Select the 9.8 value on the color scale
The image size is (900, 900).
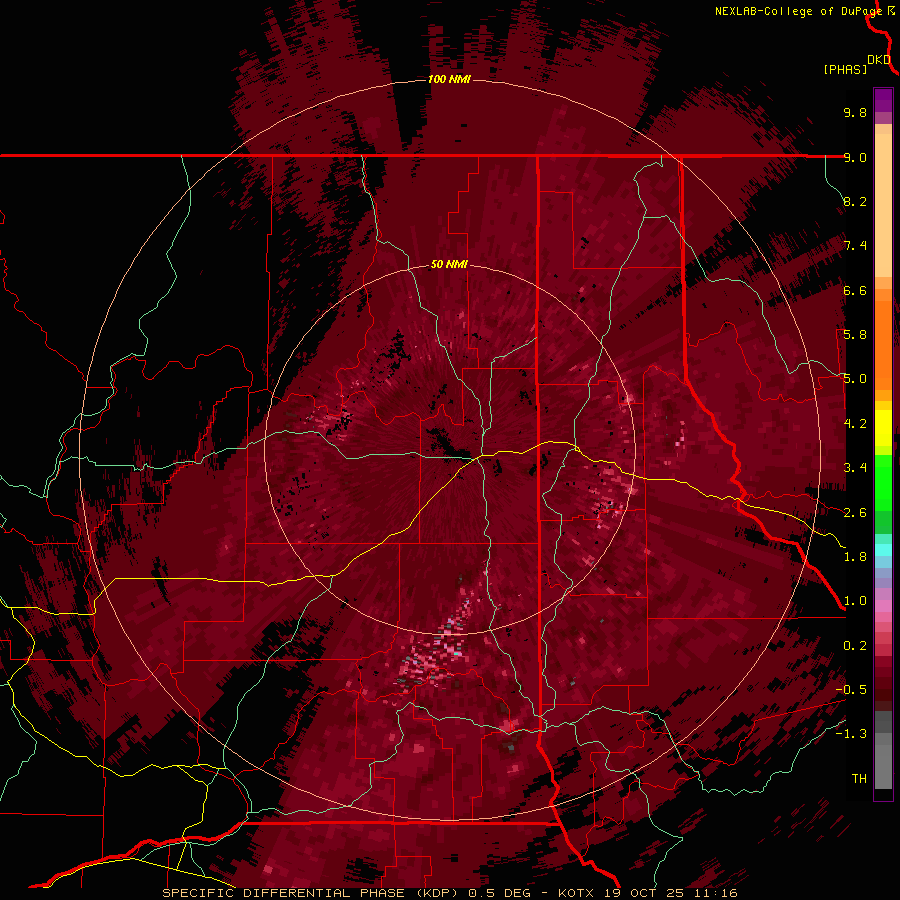(855, 112)
